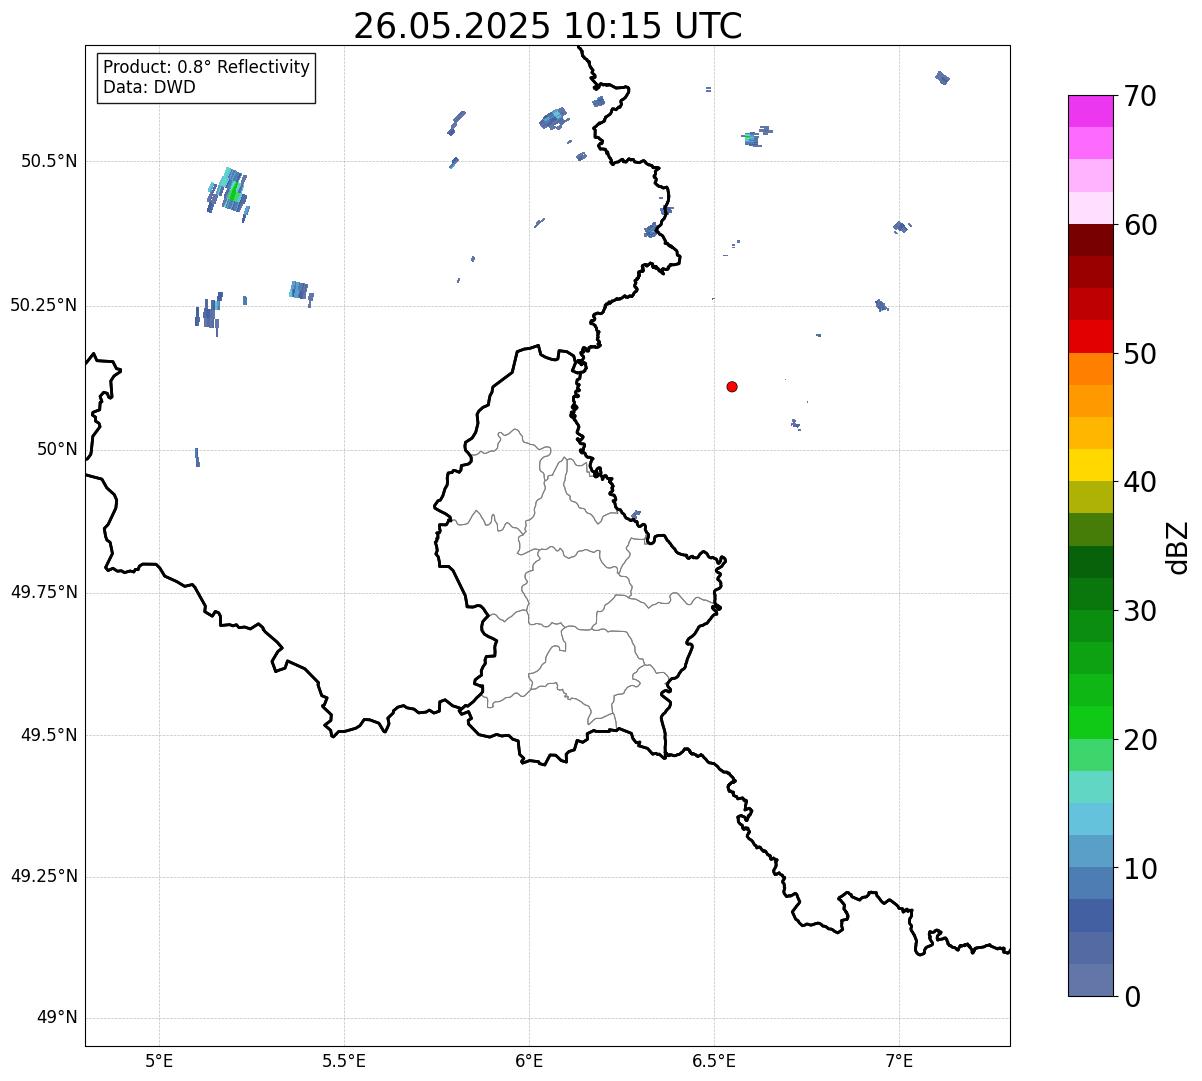Click the 70 tick label on the colorbar

coord(1140,96)
